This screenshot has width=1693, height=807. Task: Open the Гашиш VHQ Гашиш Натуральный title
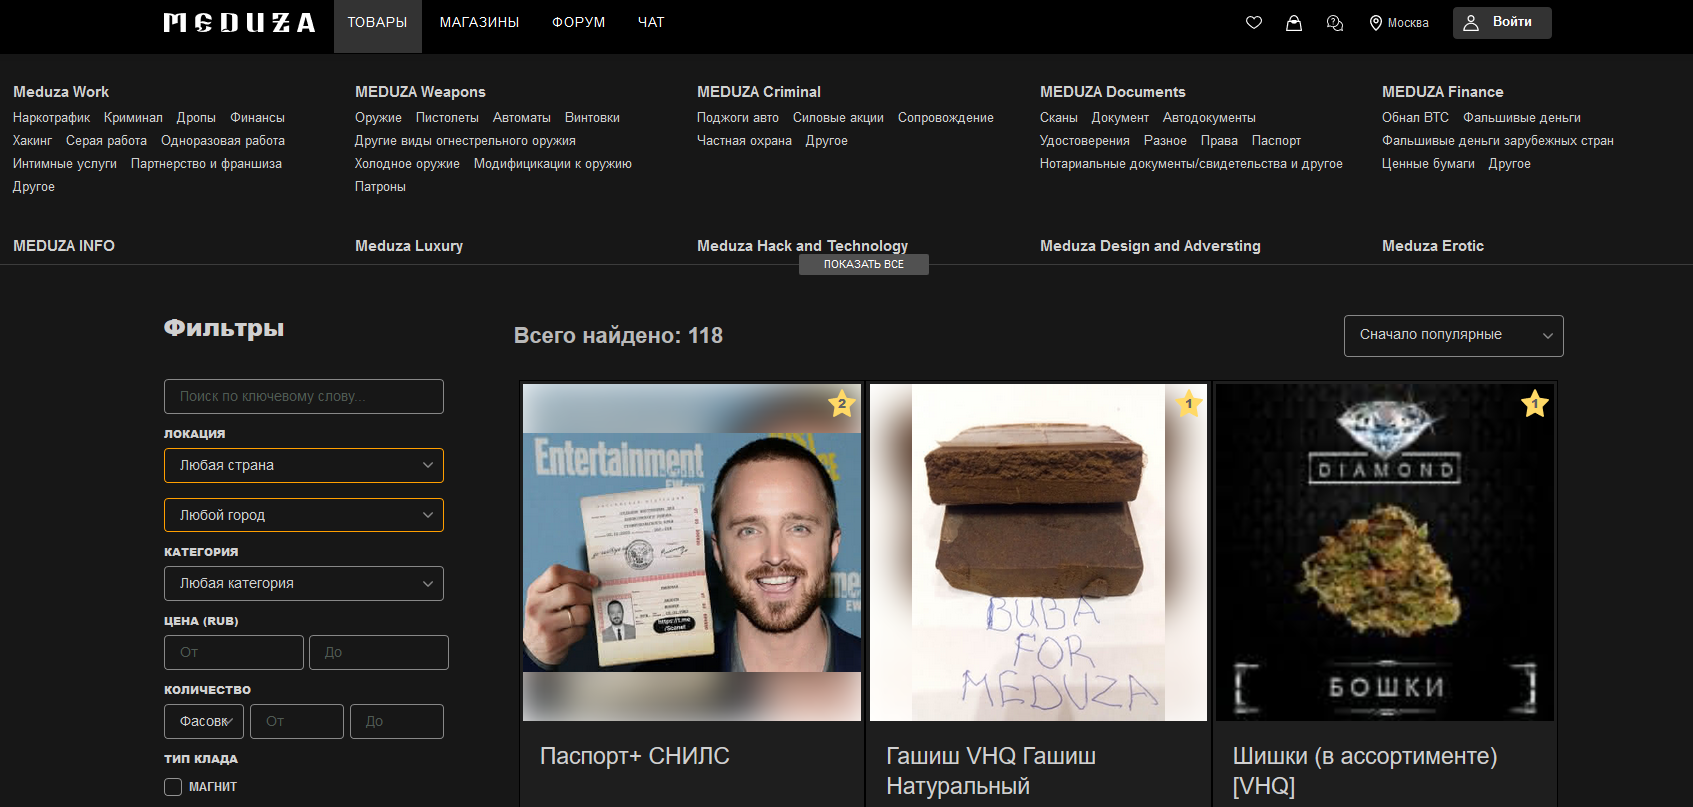pyautogui.click(x=991, y=771)
